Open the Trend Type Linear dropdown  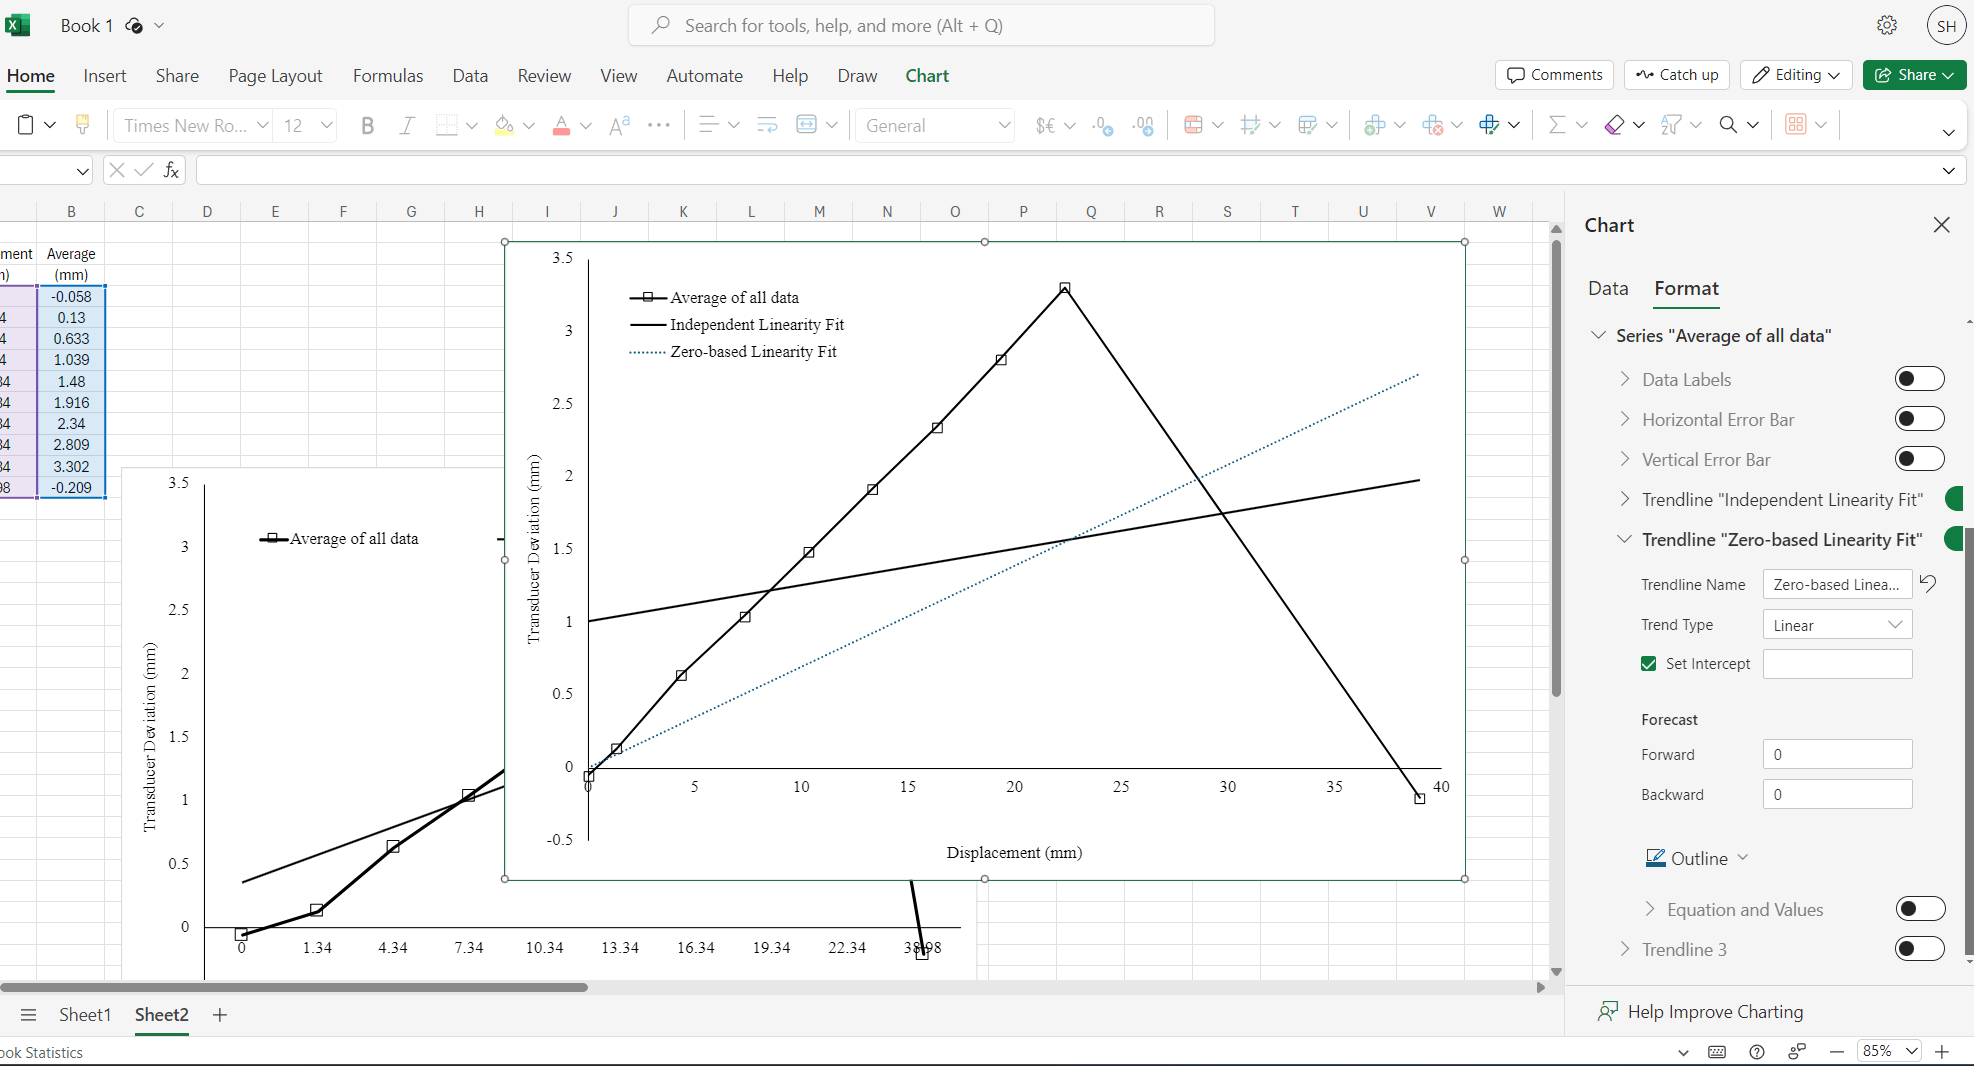(x=1837, y=625)
